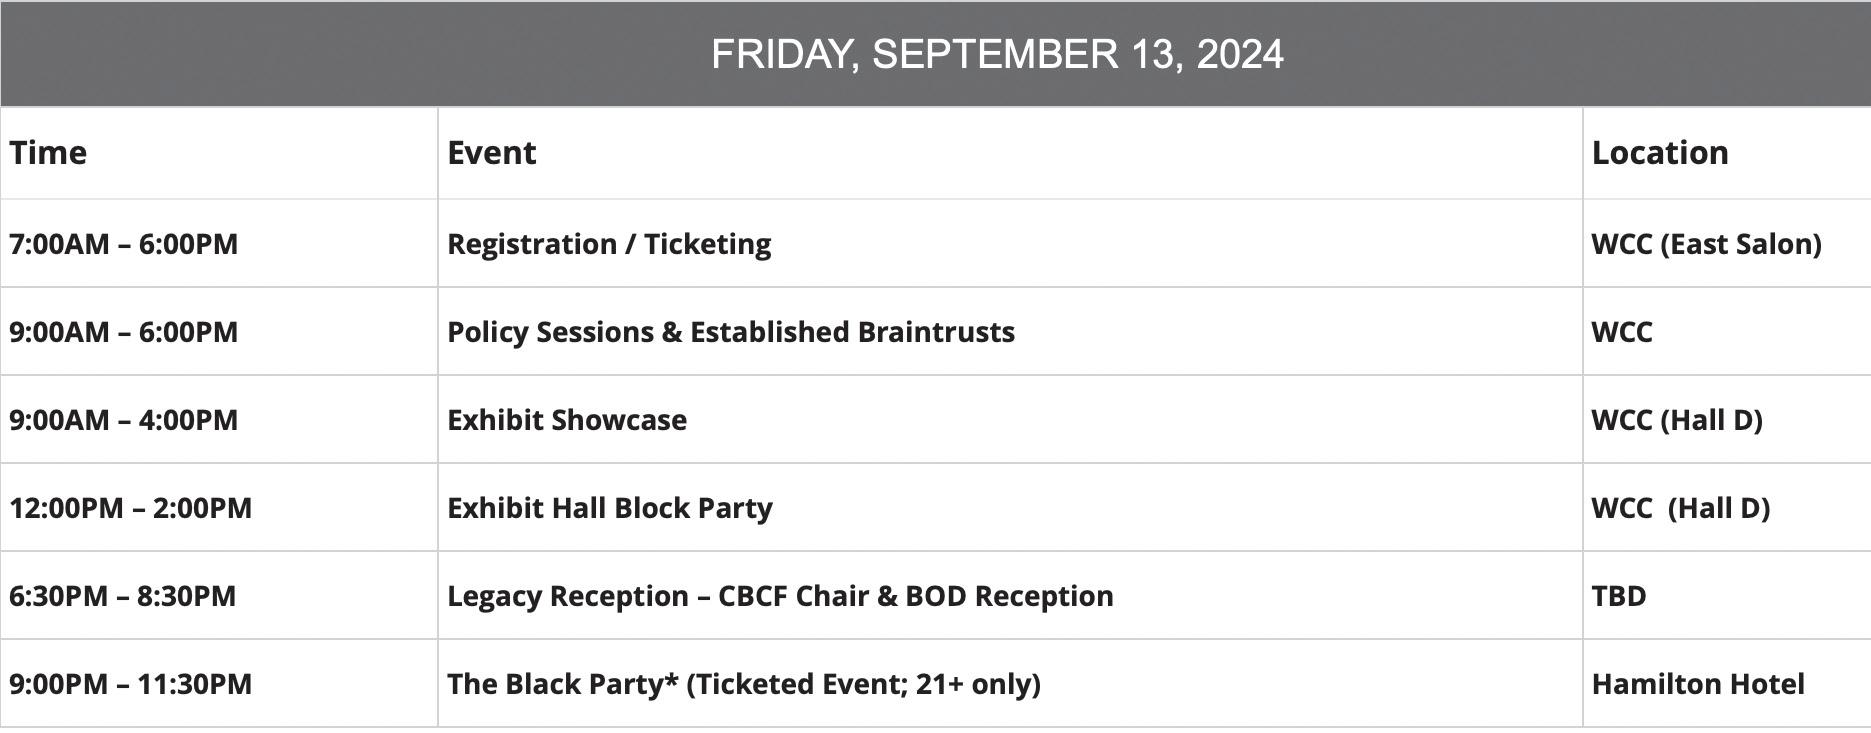This screenshot has width=1871, height=733.
Task: Select the Registration / Ticketing event
Action: (x=609, y=244)
